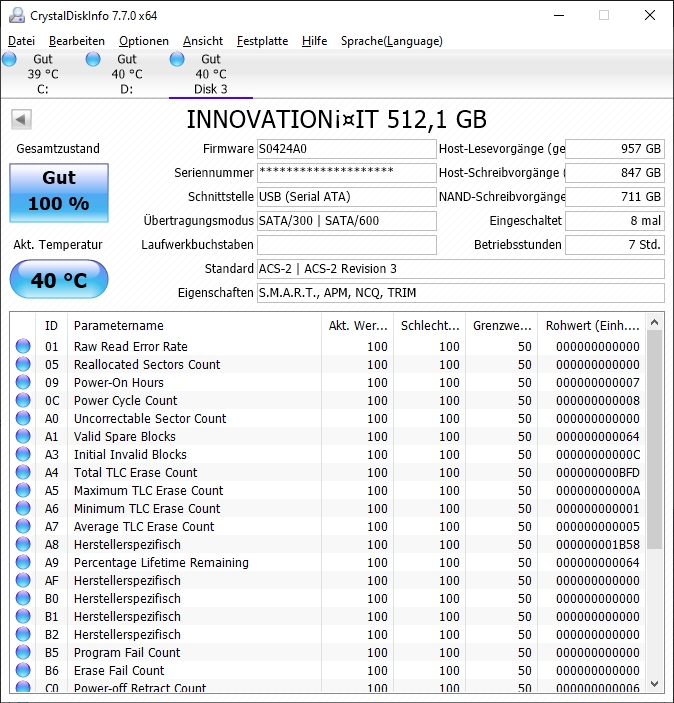Click the Firmware field S0424A0
Image resolution: width=674 pixels, height=703 pixels.
(x=346, y=149)
